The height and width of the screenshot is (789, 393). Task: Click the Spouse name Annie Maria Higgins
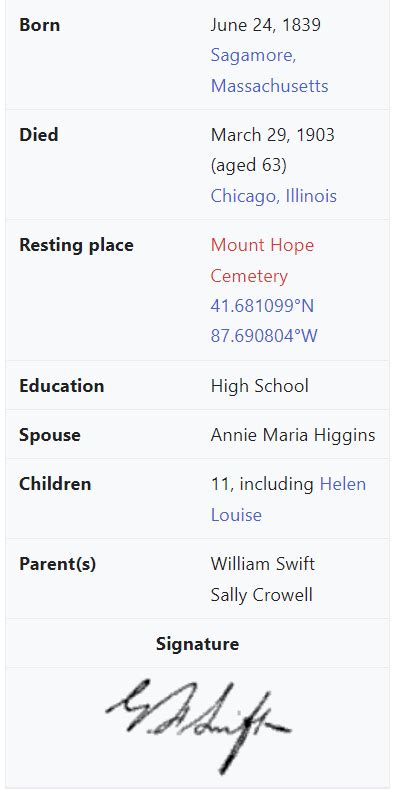(293, 435)
